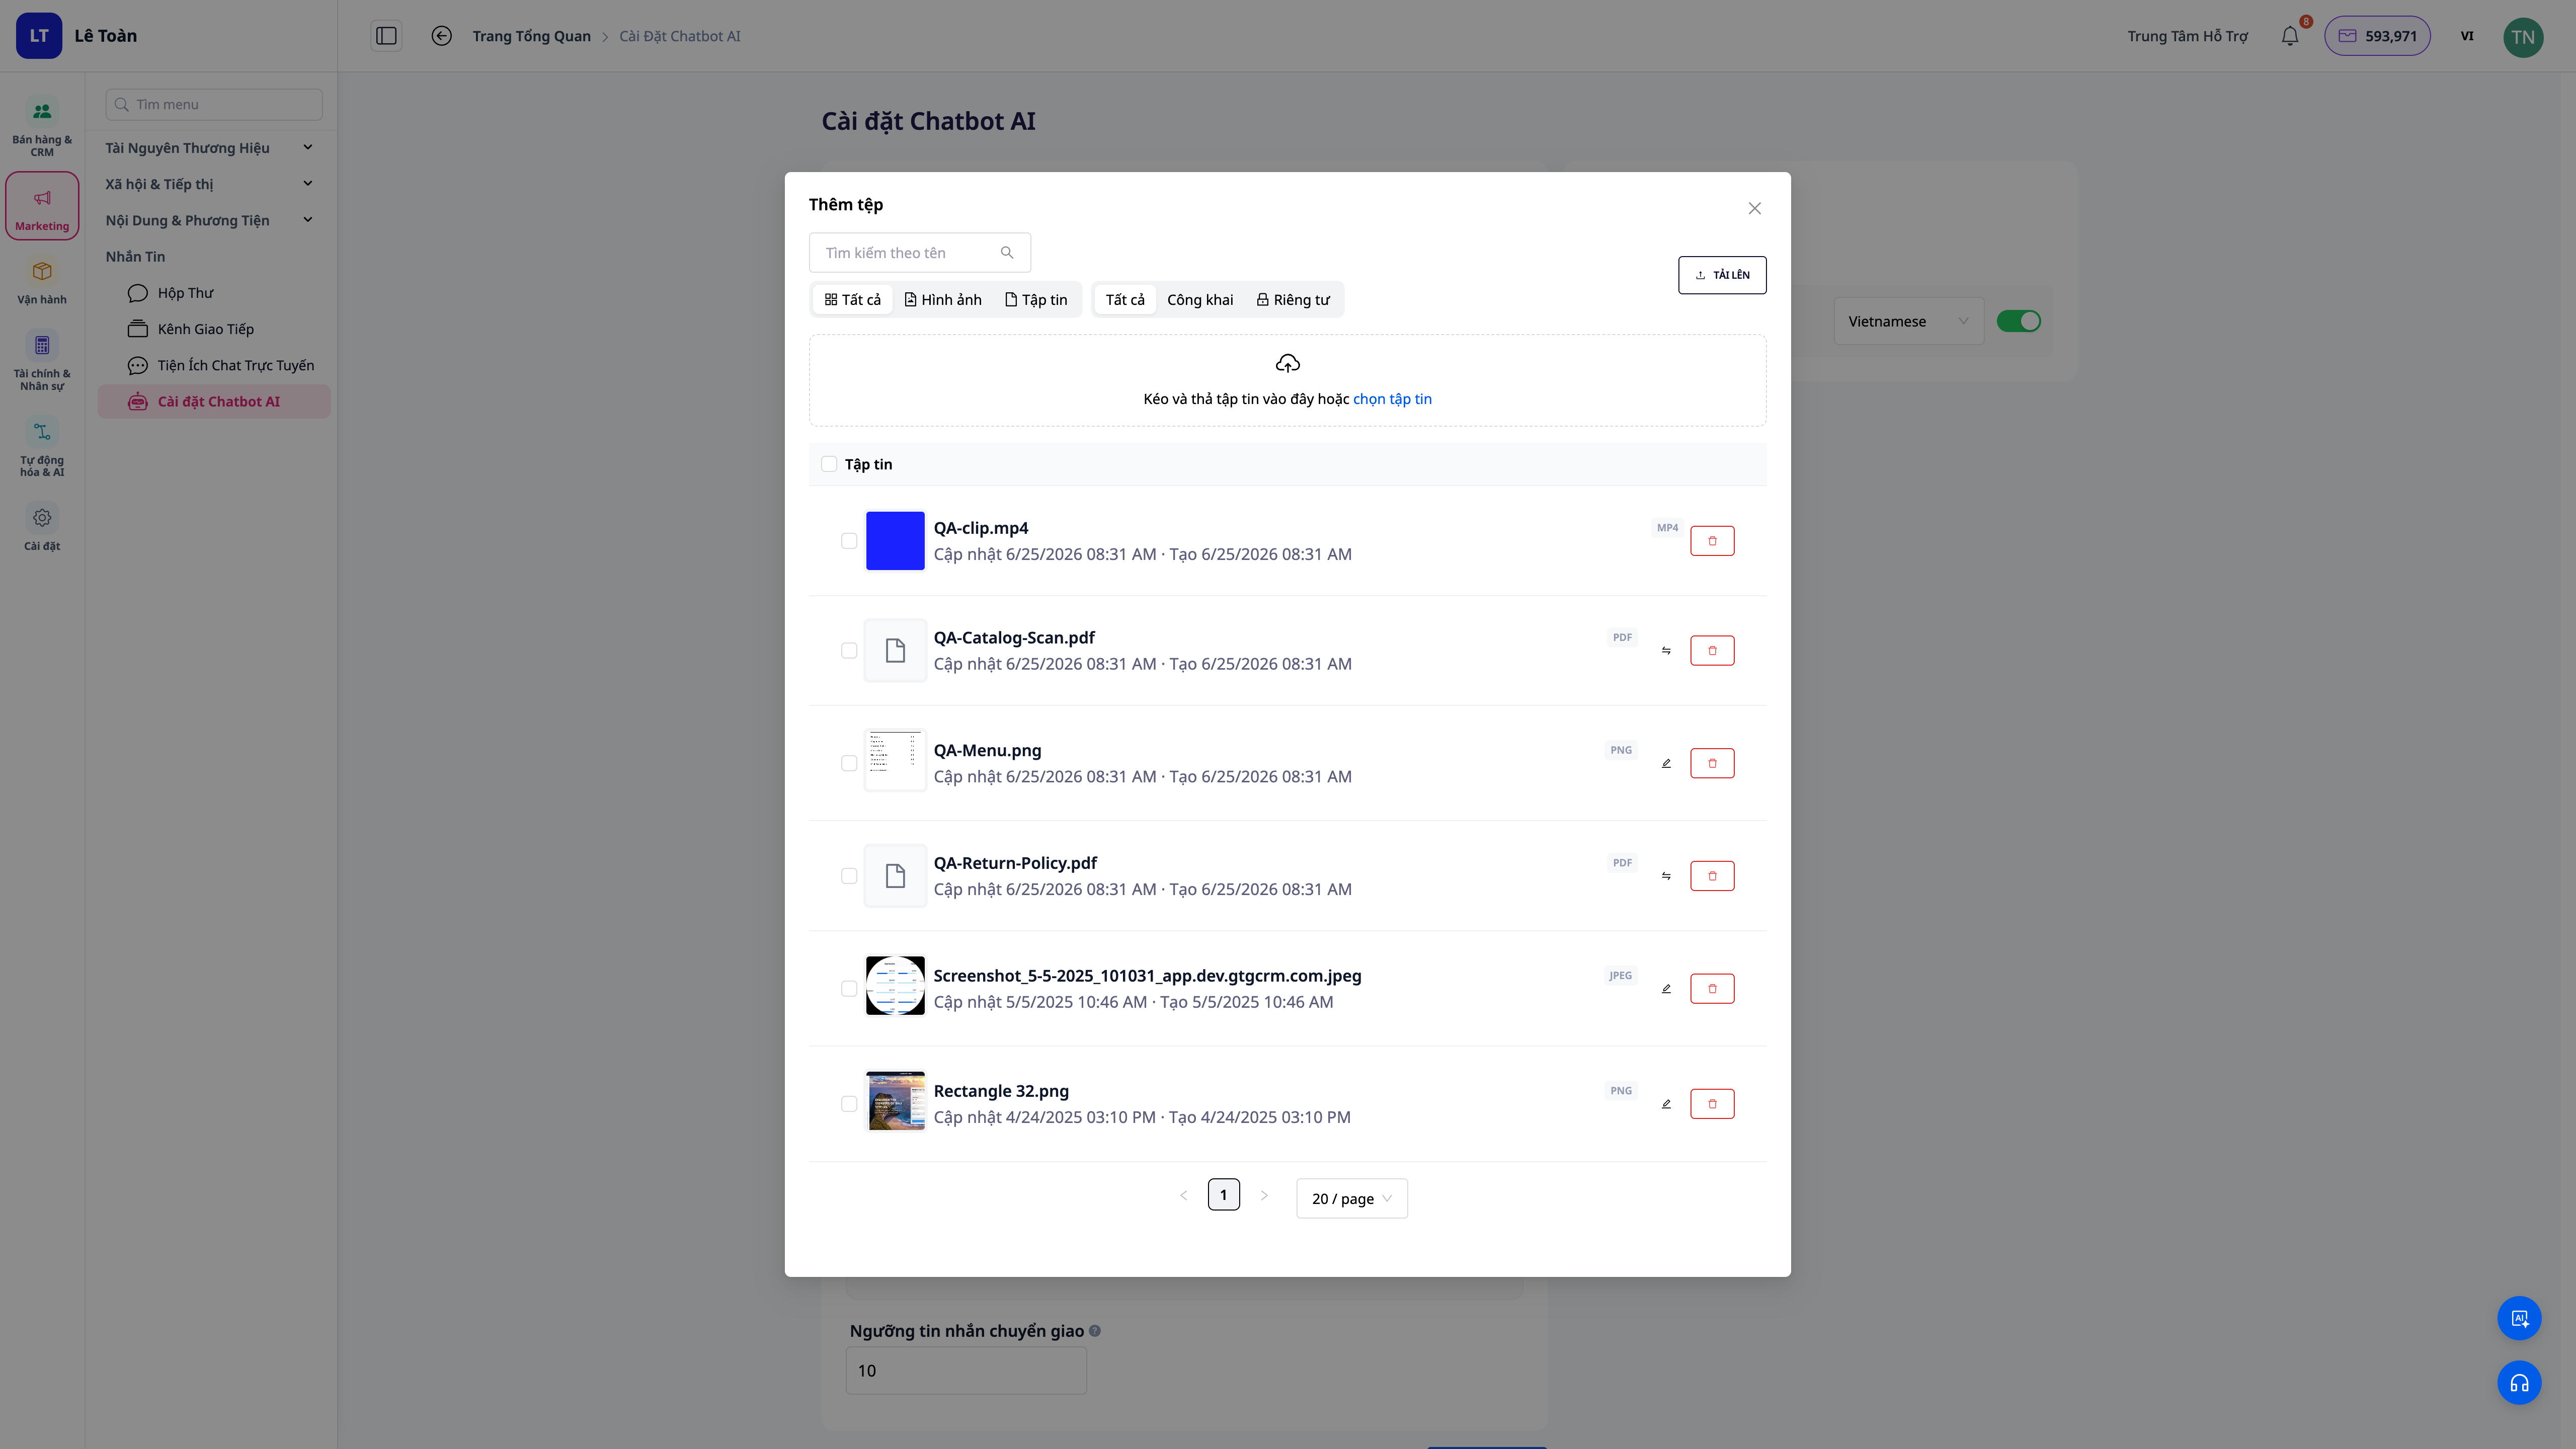Select the Hình ảnh filter tab
The width and height of the screenshot is (2576, 1449).
(942, 300)
